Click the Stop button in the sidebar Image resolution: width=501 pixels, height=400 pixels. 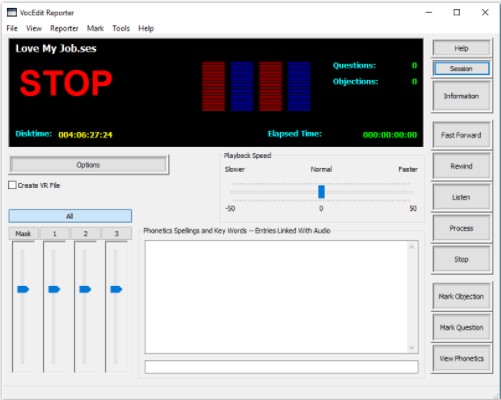[x=461, y=259]
